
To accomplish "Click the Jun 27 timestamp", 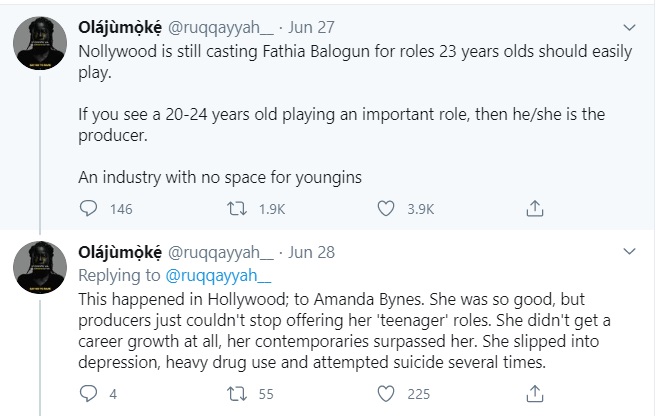I will coord(311,28).
